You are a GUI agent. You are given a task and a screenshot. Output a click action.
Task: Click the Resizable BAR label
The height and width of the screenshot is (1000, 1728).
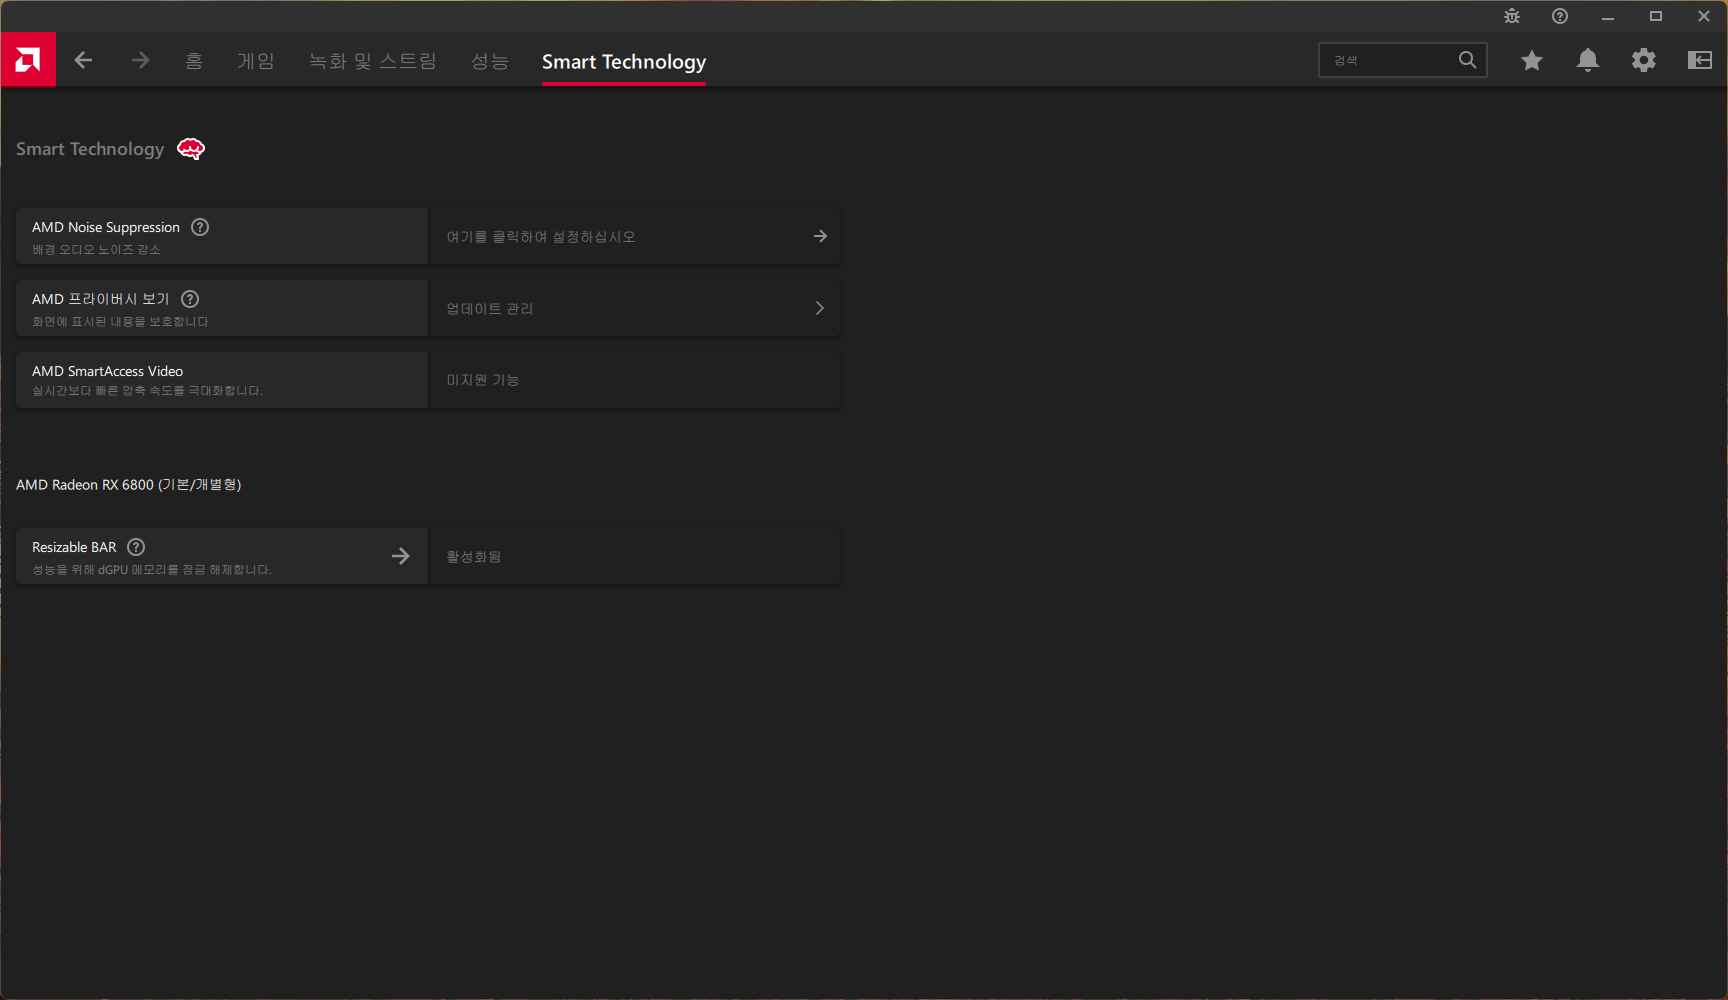pyautogui.click(x=74, y=547)
